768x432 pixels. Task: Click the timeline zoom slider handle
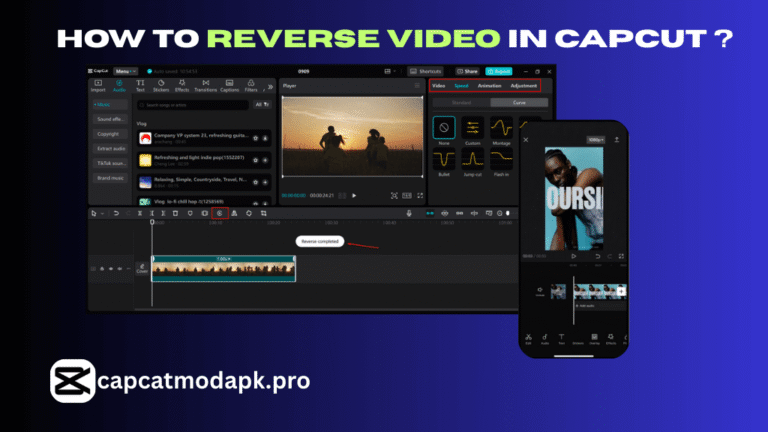(x=508, y=213)
